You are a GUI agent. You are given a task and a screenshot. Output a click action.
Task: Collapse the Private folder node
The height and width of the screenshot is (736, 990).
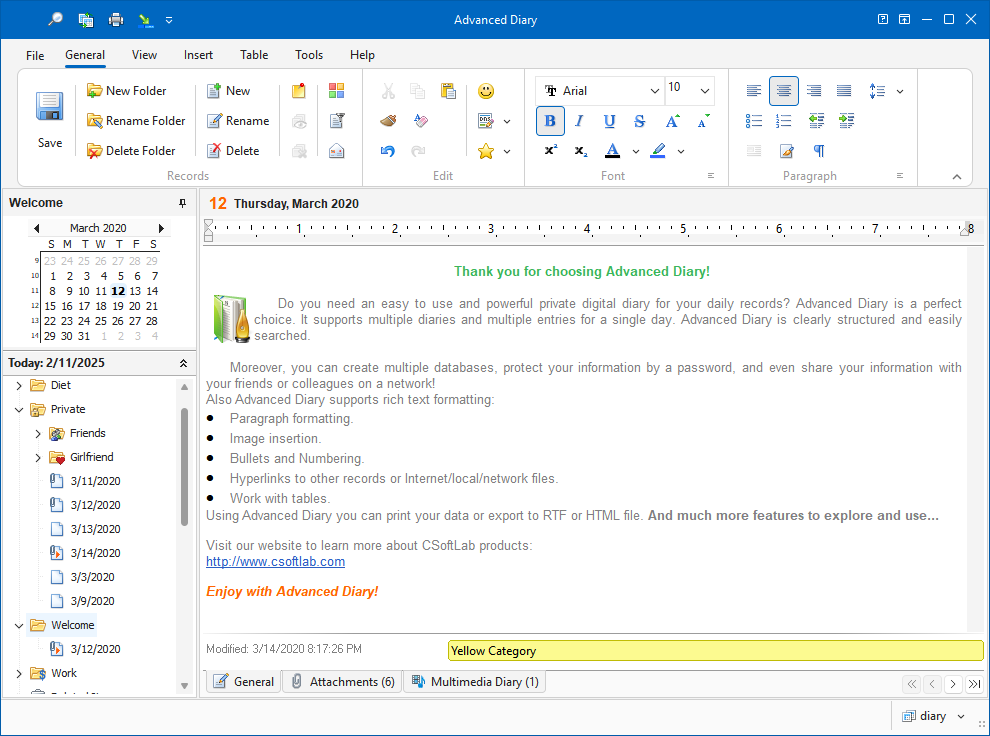pos(19,409)
